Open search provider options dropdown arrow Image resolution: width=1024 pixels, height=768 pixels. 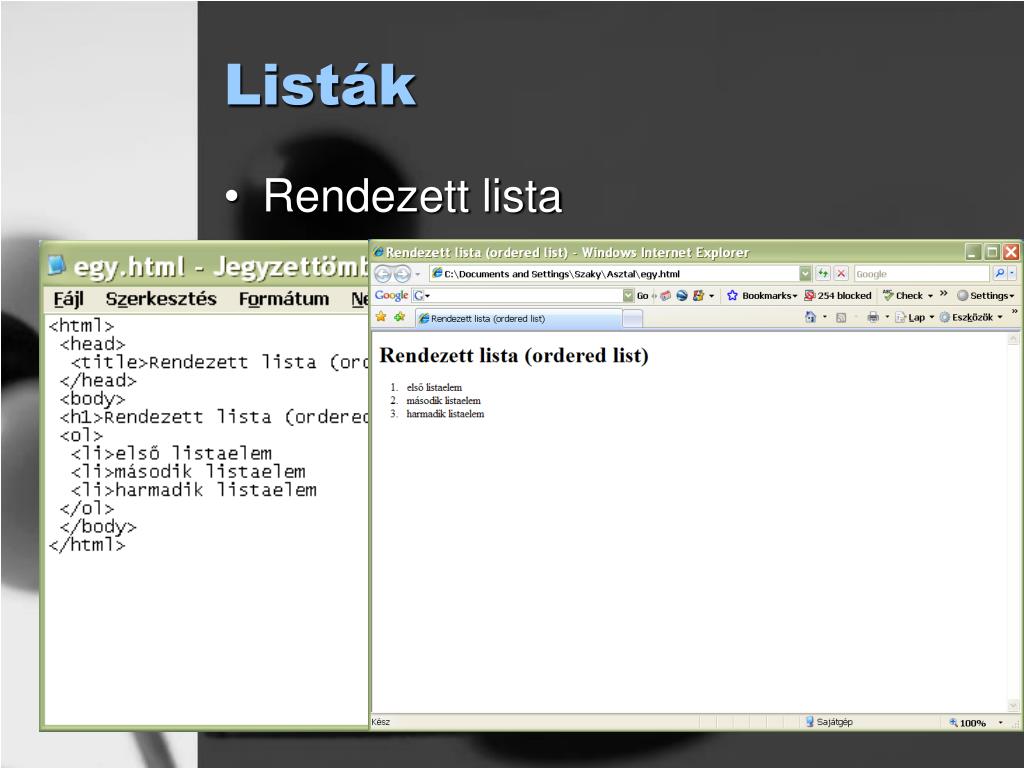tap(1012, 274)
